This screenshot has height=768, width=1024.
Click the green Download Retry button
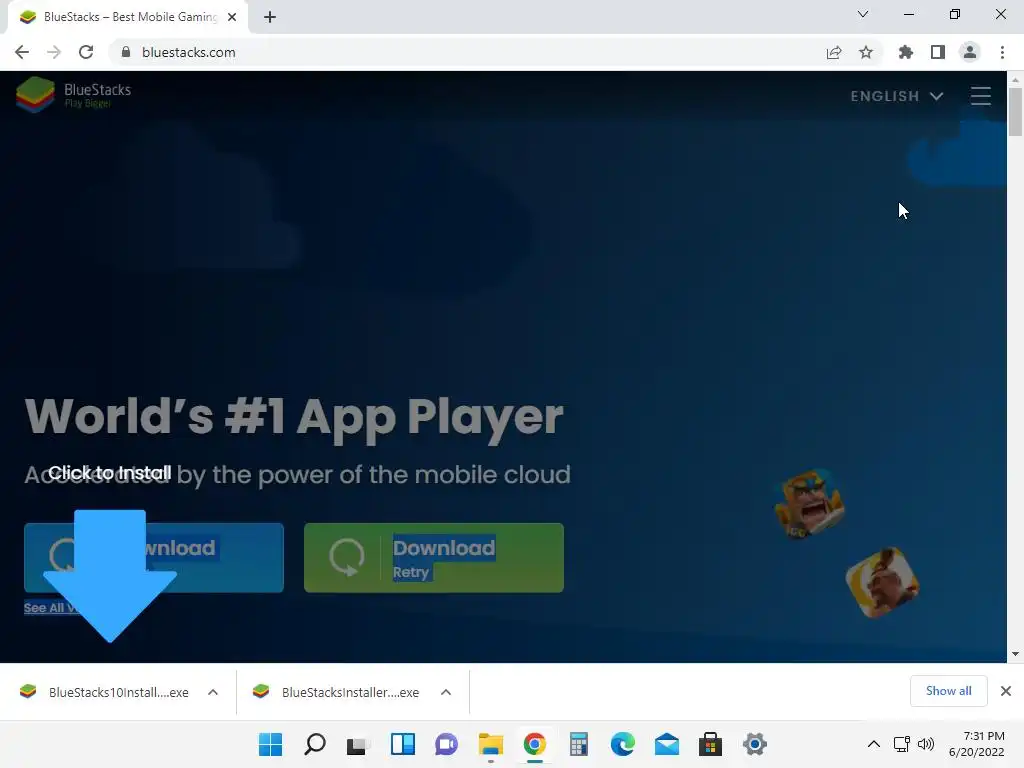(434, 558)
